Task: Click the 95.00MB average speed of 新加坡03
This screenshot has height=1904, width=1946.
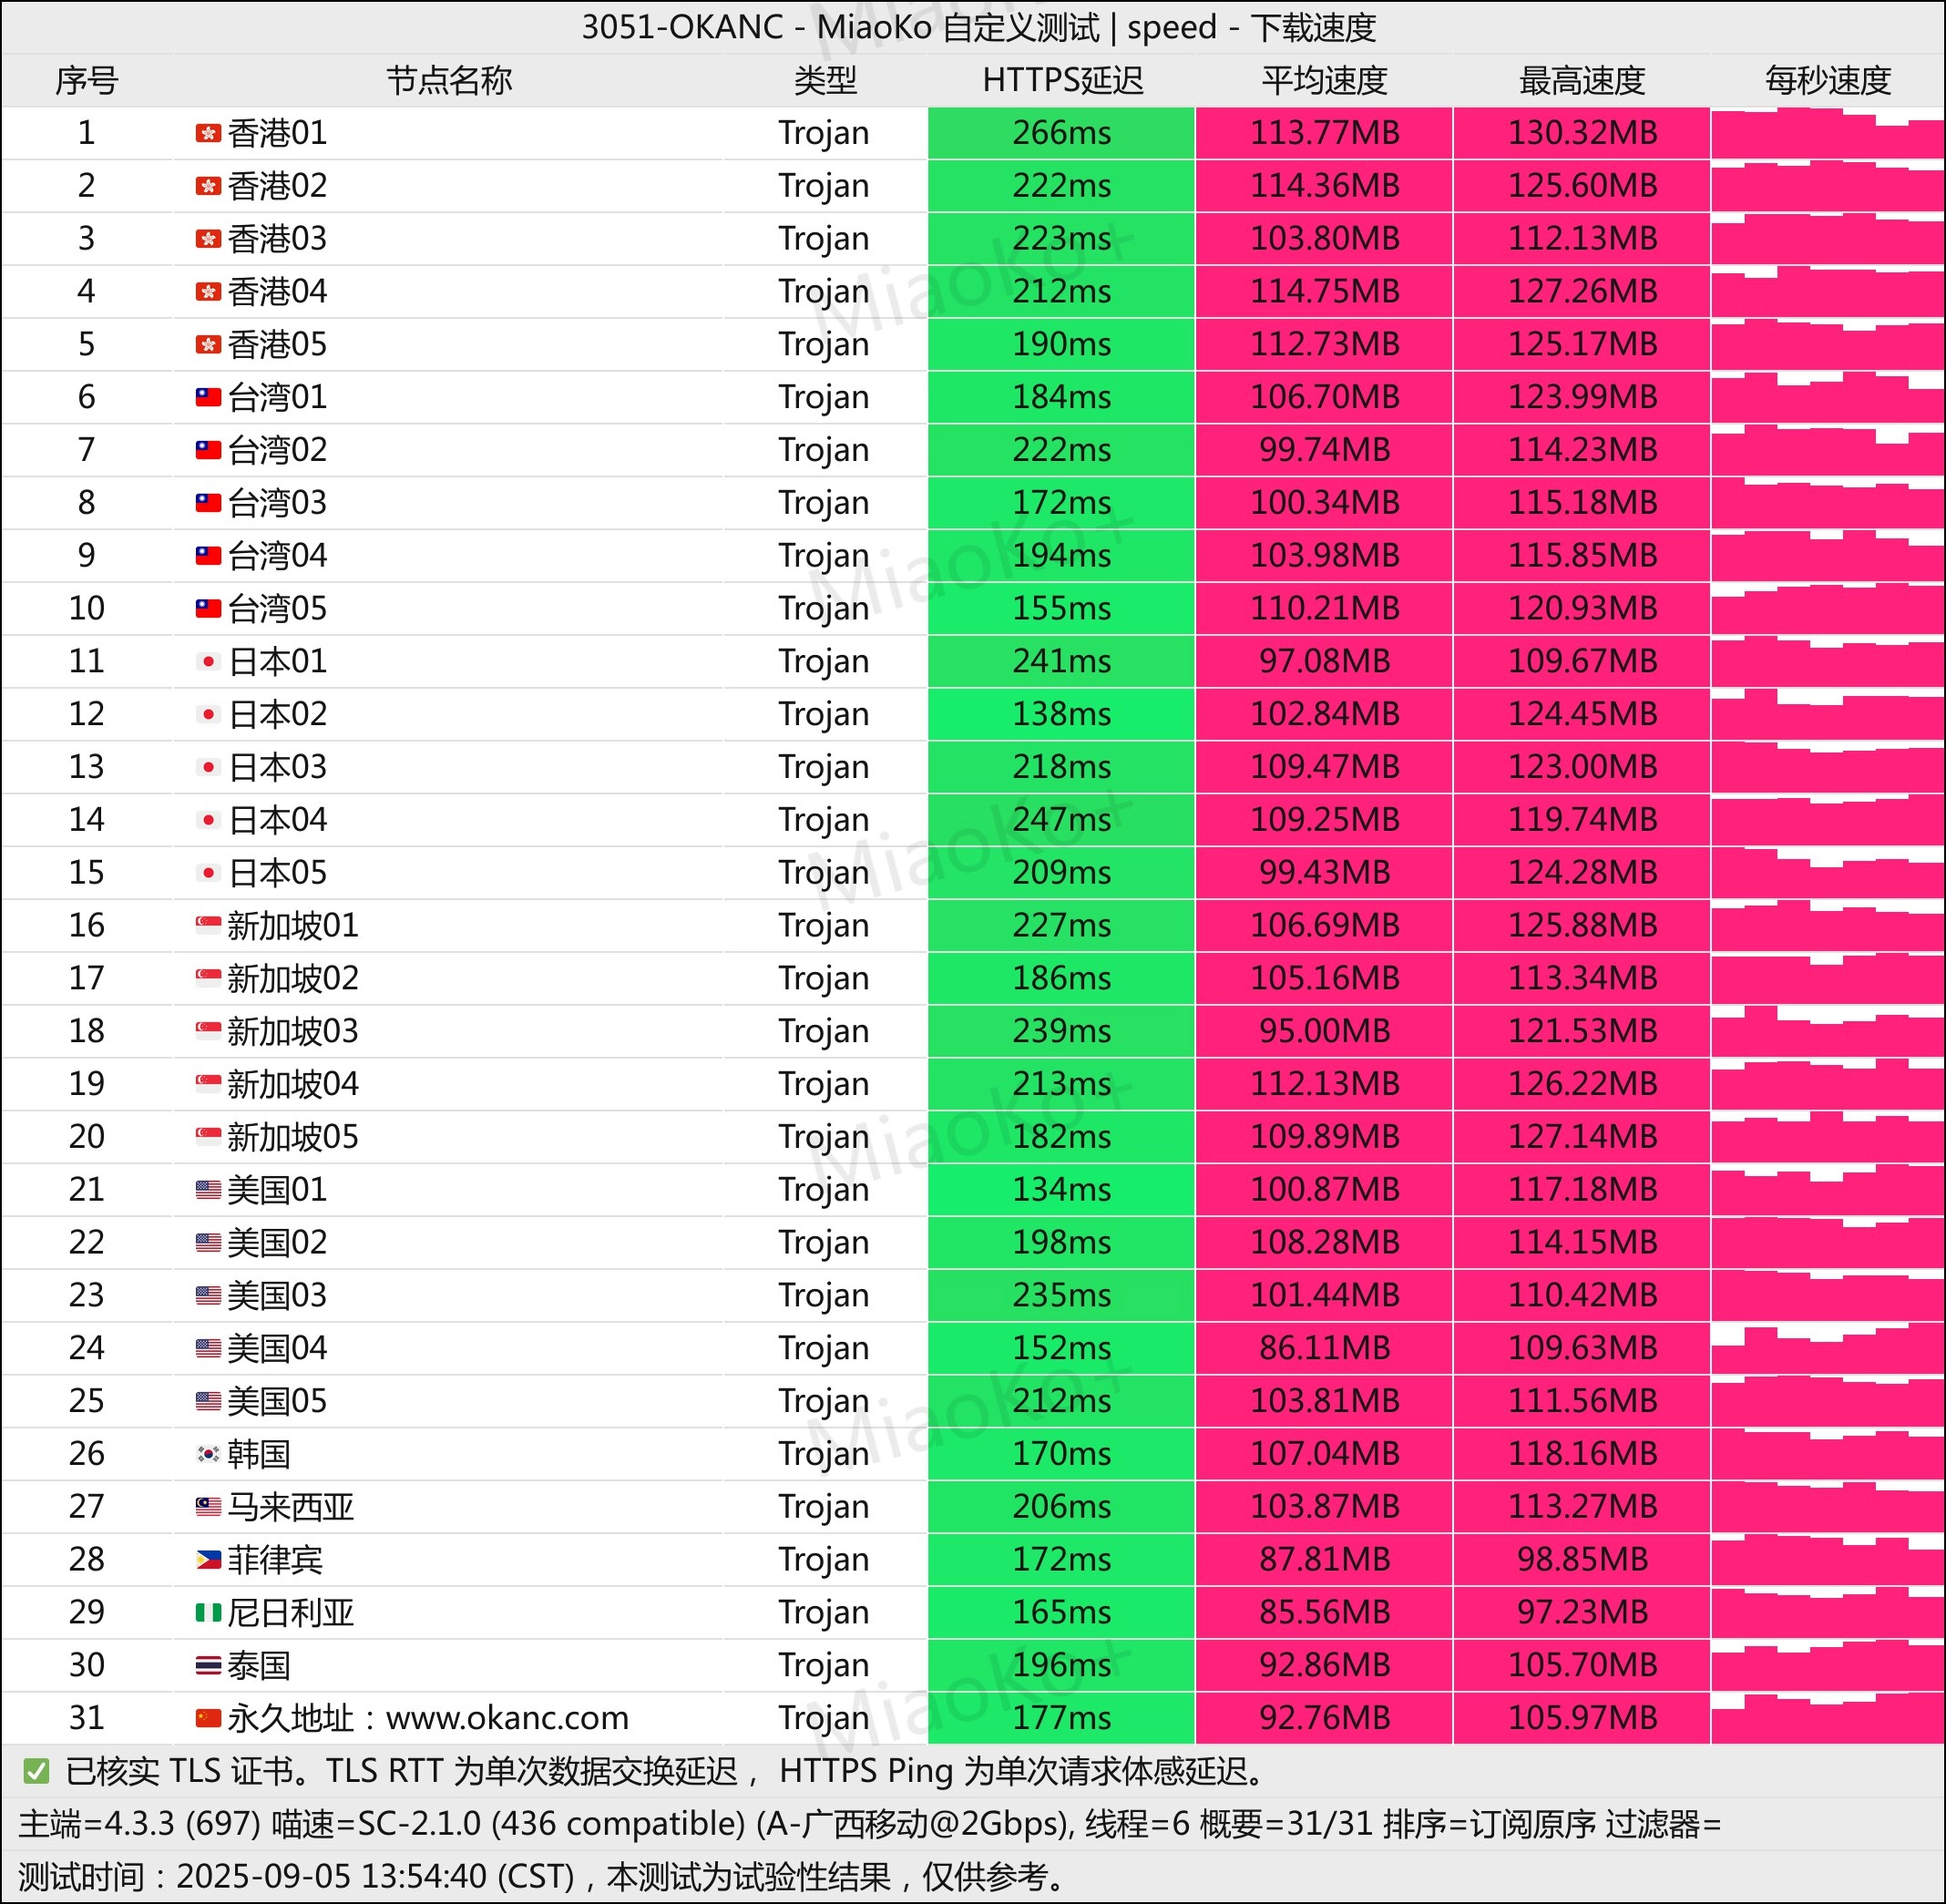Action: pyautogui.click(x=1324, y=1031)
